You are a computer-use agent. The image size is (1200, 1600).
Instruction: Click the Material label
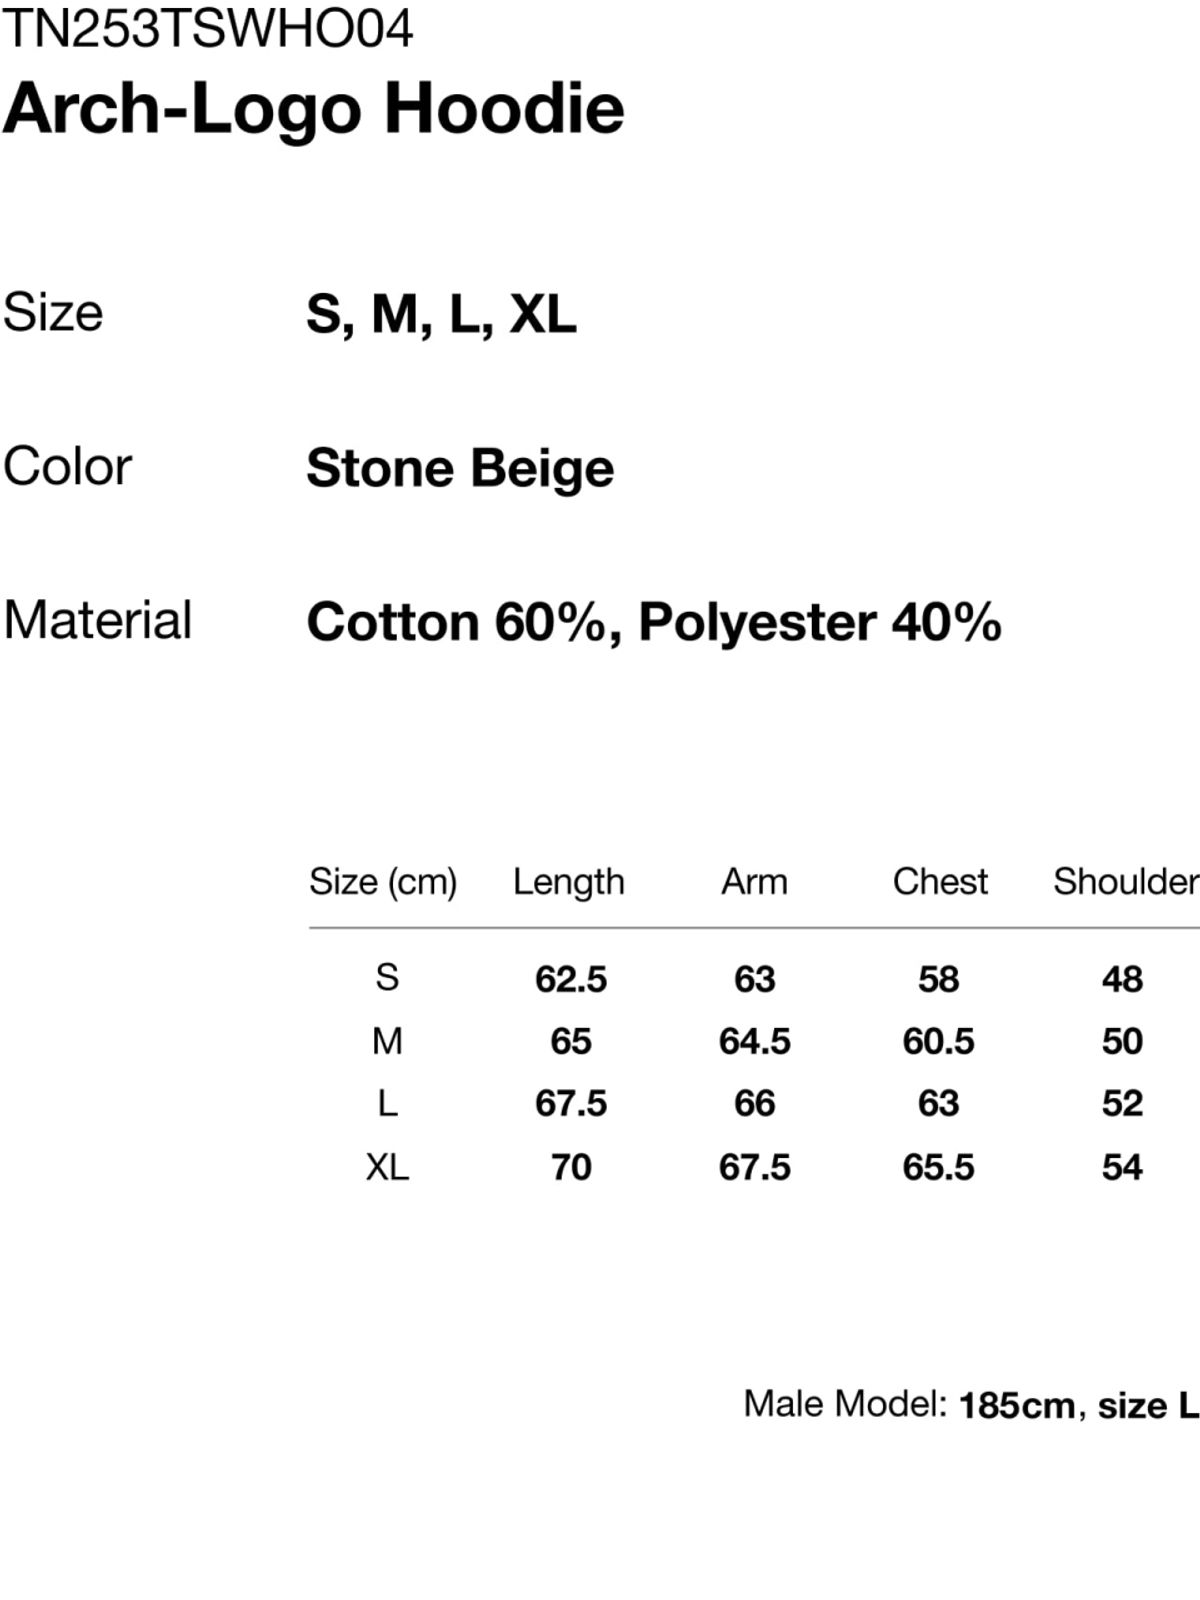[97, 620]
